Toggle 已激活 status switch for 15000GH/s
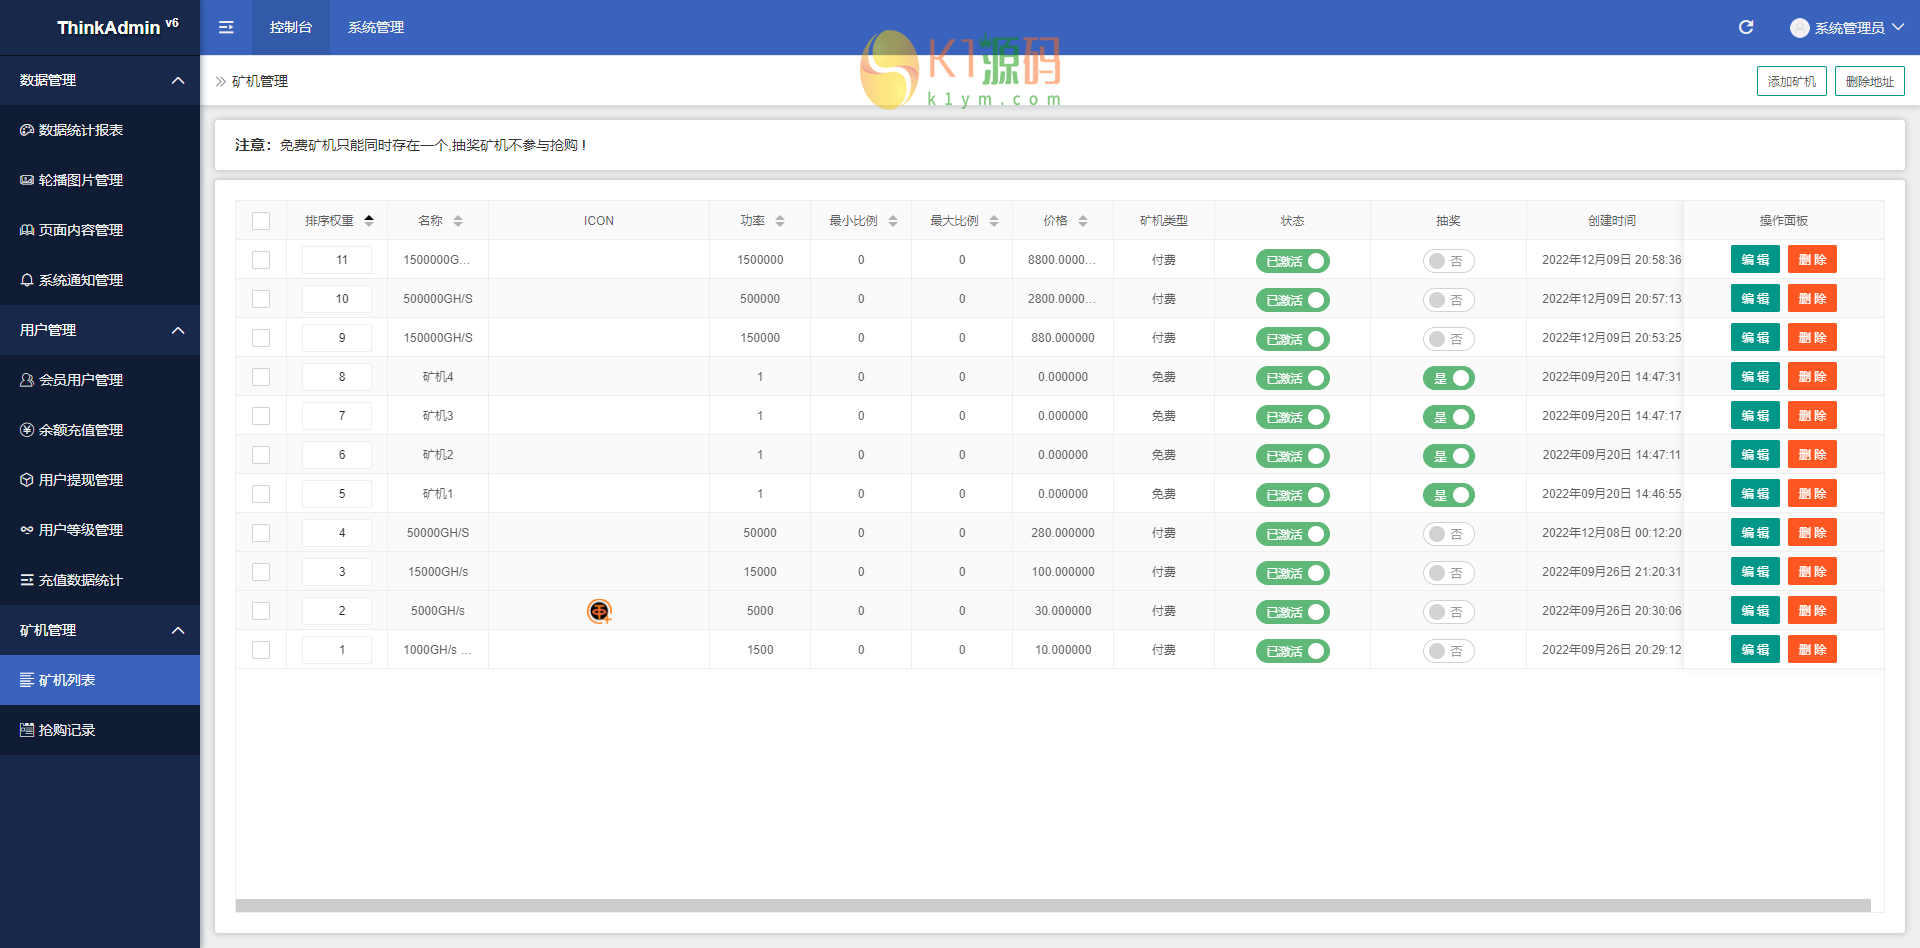The image size is (1920, 948). (x=1292, y=573)
